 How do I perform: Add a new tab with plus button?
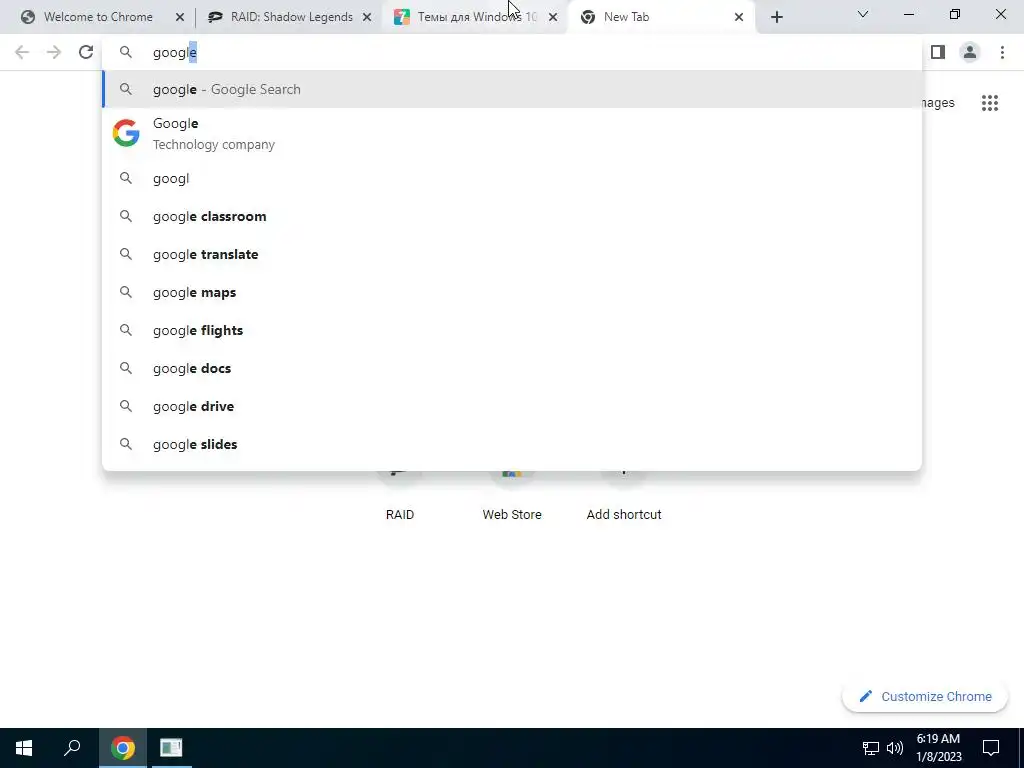[776, 18]
